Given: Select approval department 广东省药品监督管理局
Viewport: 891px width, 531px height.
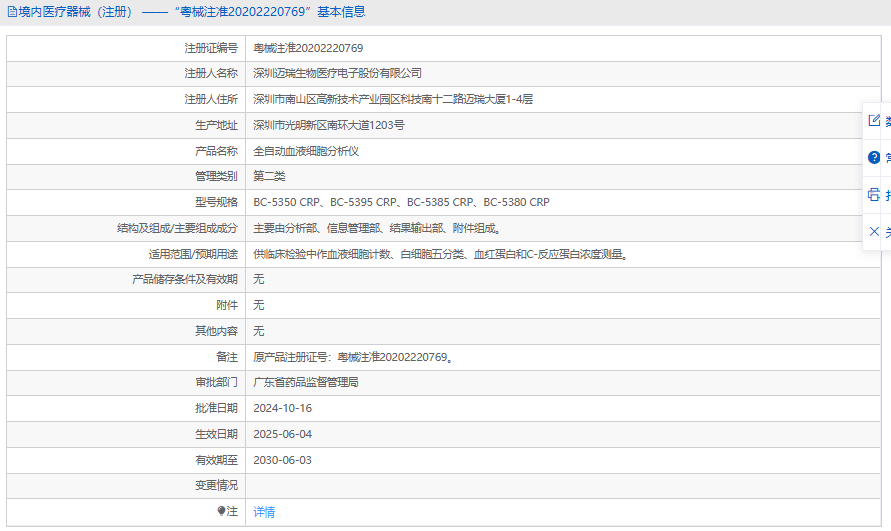Looking at the screenshot, I should [x=306, y=382].
